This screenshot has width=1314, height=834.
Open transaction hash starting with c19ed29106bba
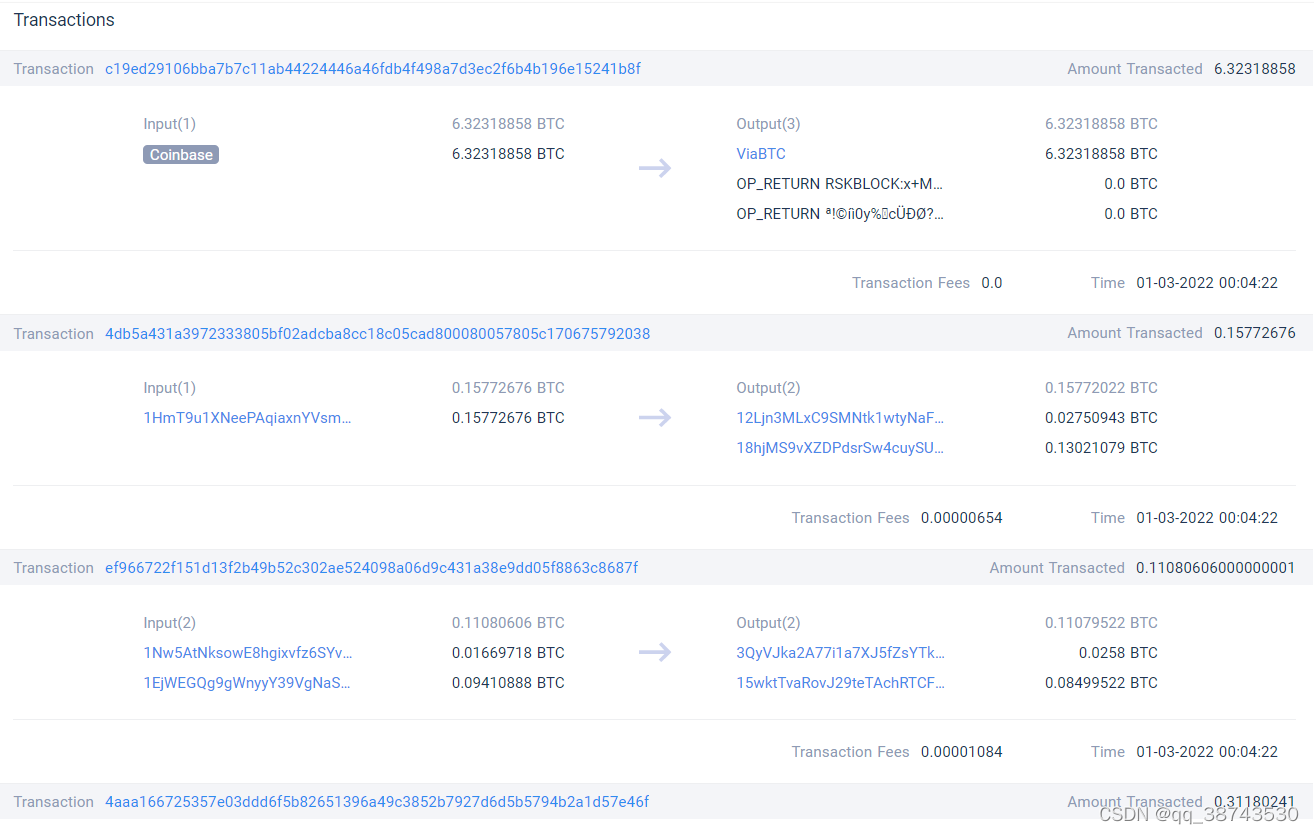pos(373,69)
